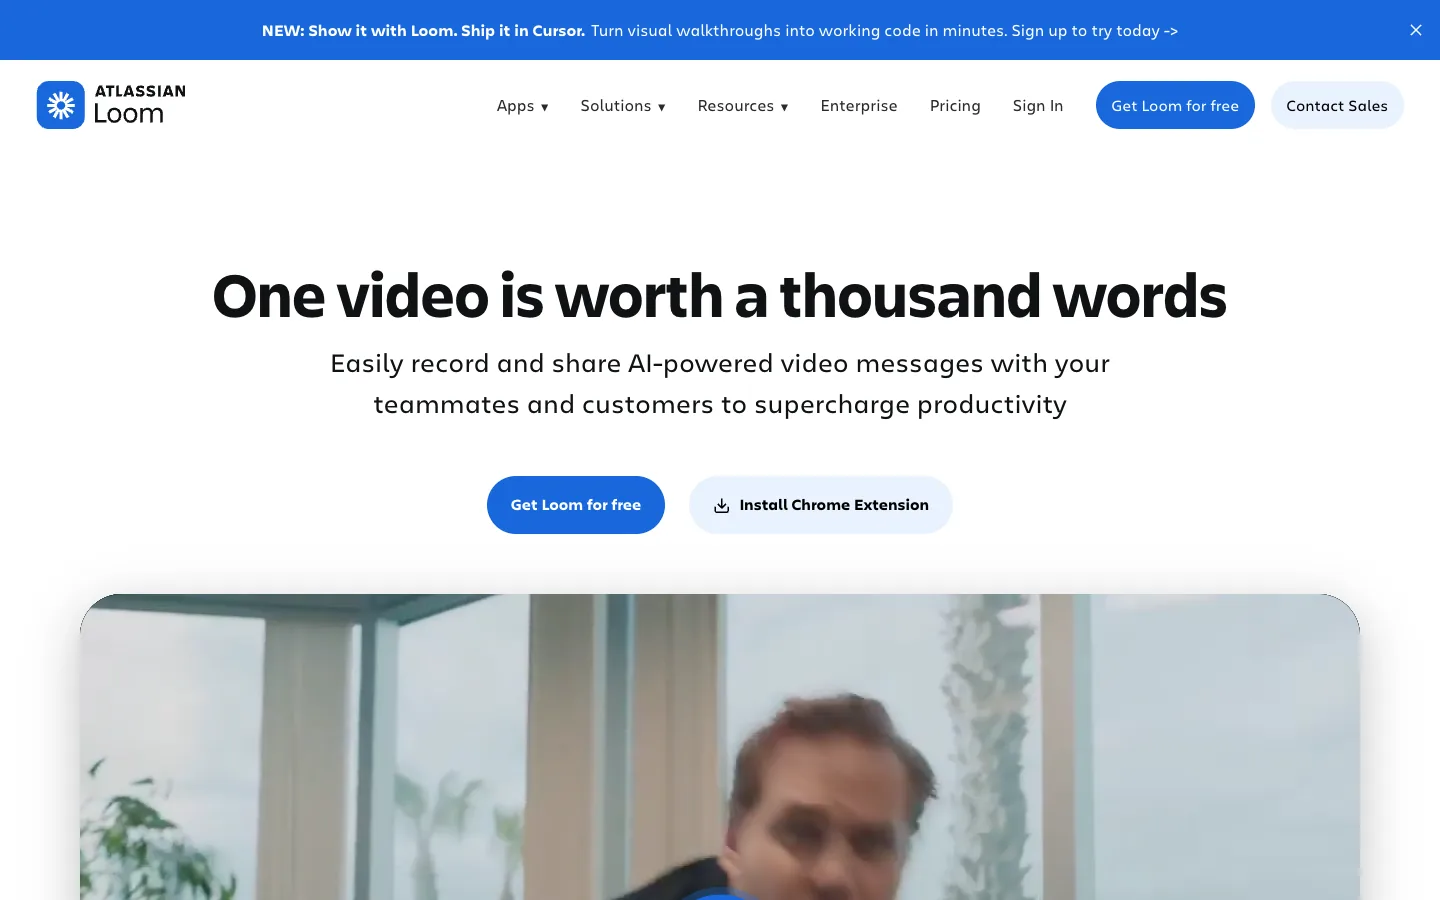Click Get Loom for free below the headline
Viewport: 1440px width, 900px height.
576,505
